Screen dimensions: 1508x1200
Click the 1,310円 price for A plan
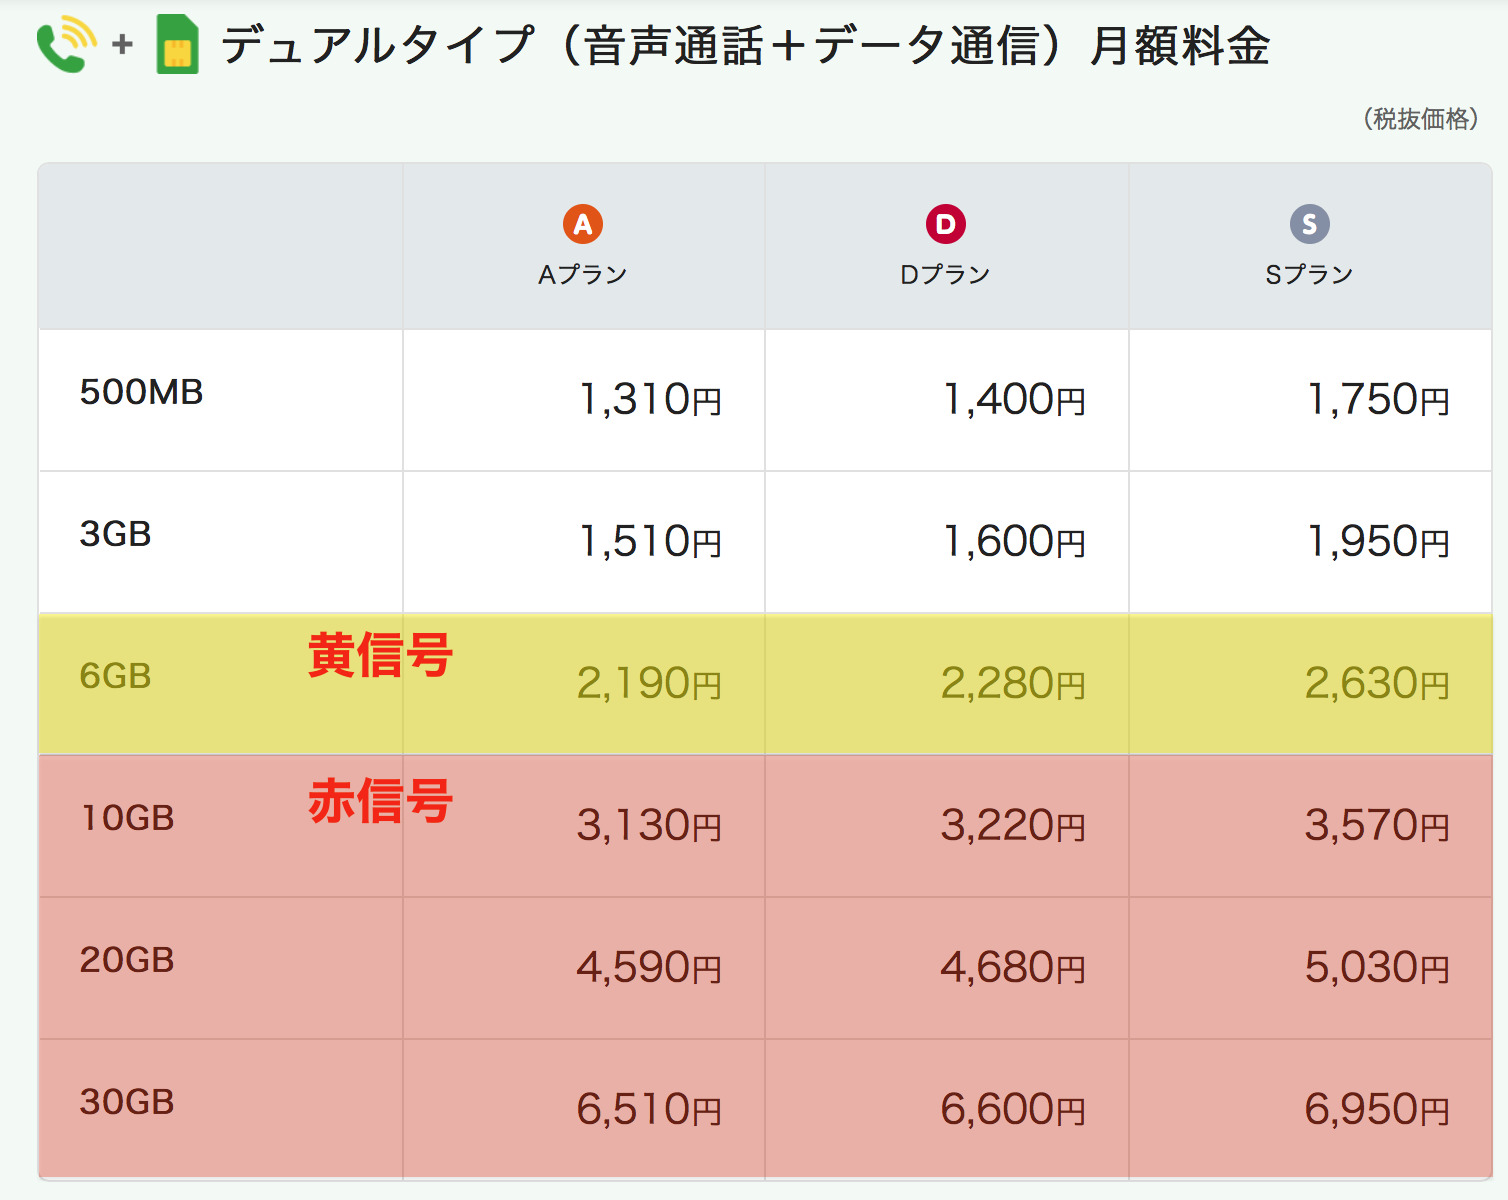(x=650, y=400)
